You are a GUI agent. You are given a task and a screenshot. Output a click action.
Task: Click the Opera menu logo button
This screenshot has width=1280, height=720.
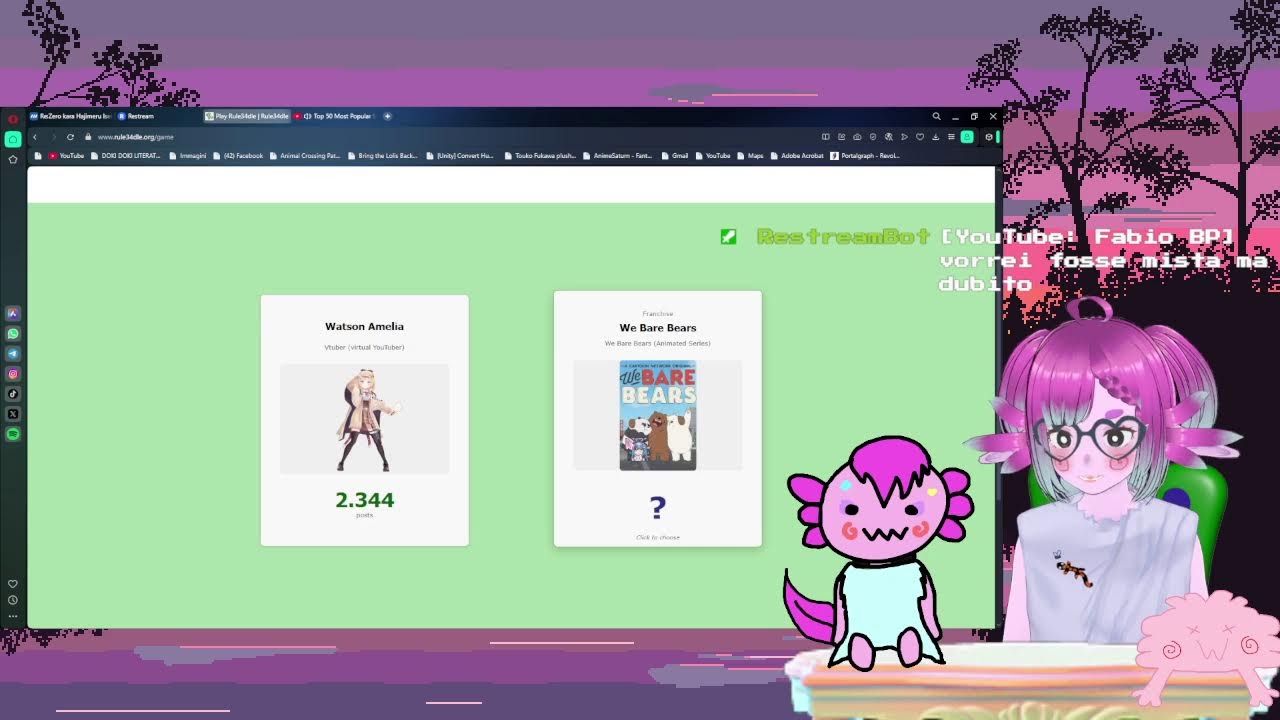[13, 119]
